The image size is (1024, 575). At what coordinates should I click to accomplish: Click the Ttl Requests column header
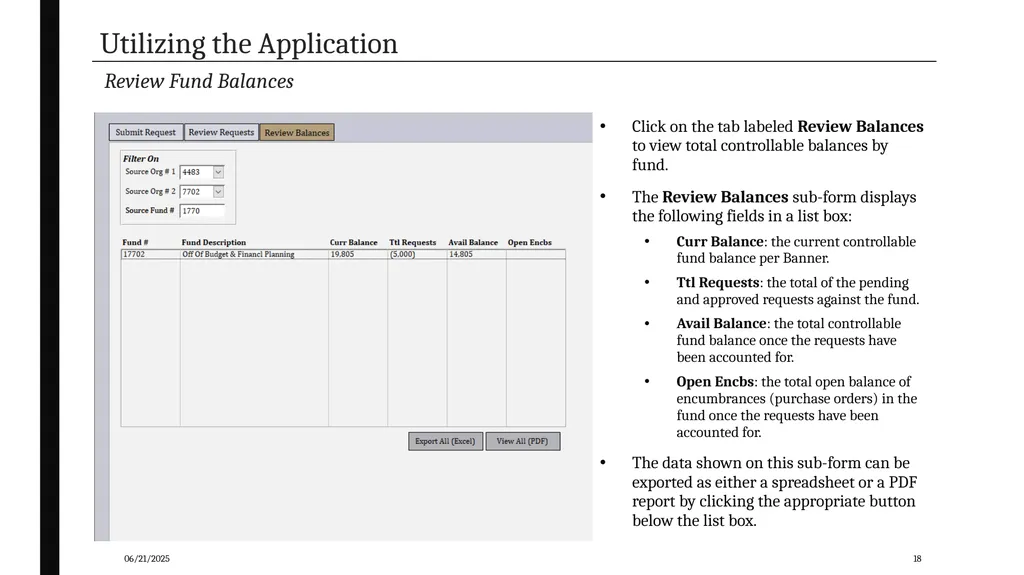pyautogui.click(x=413, y=242)
